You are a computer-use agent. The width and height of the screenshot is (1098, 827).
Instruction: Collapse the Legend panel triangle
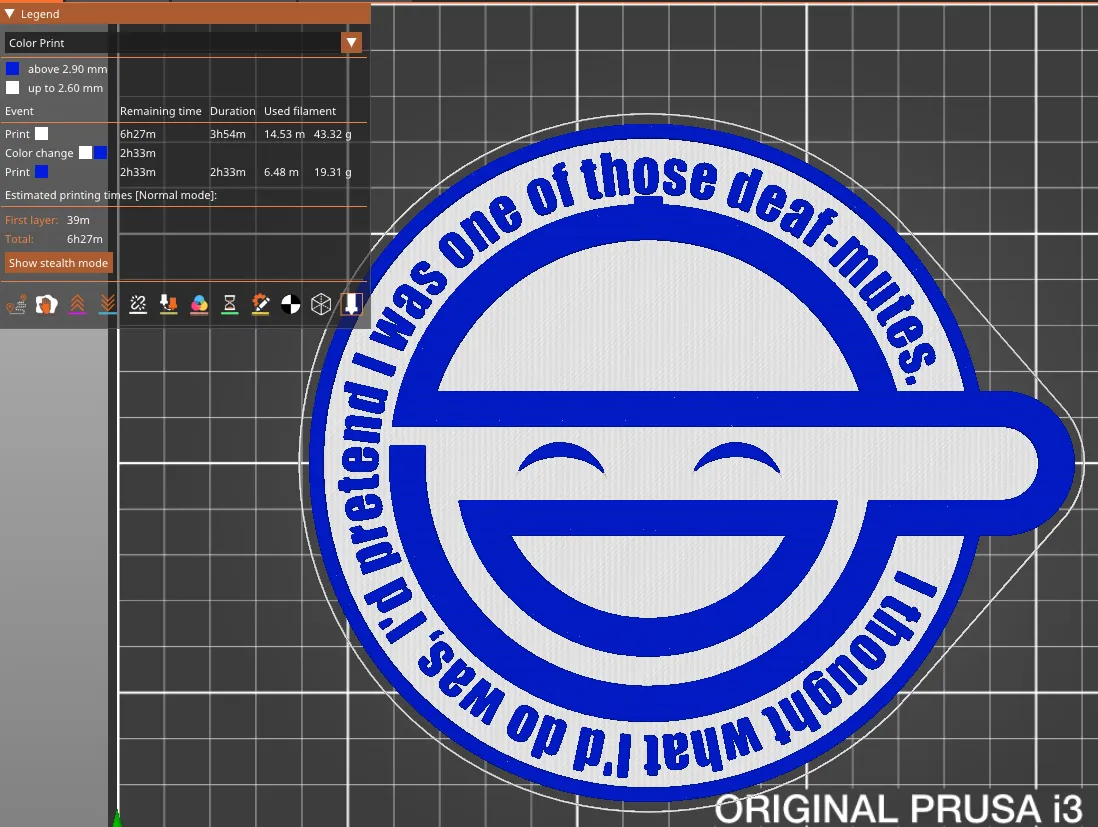tap(10, 14)
